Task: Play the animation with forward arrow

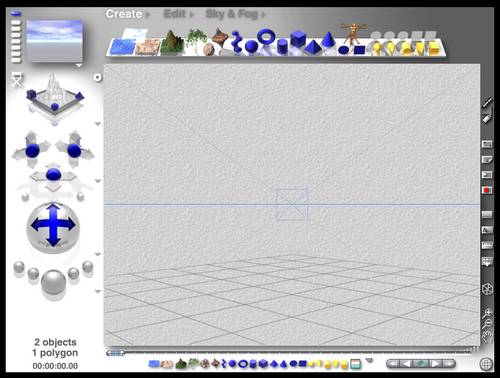Action: point(435,364)
